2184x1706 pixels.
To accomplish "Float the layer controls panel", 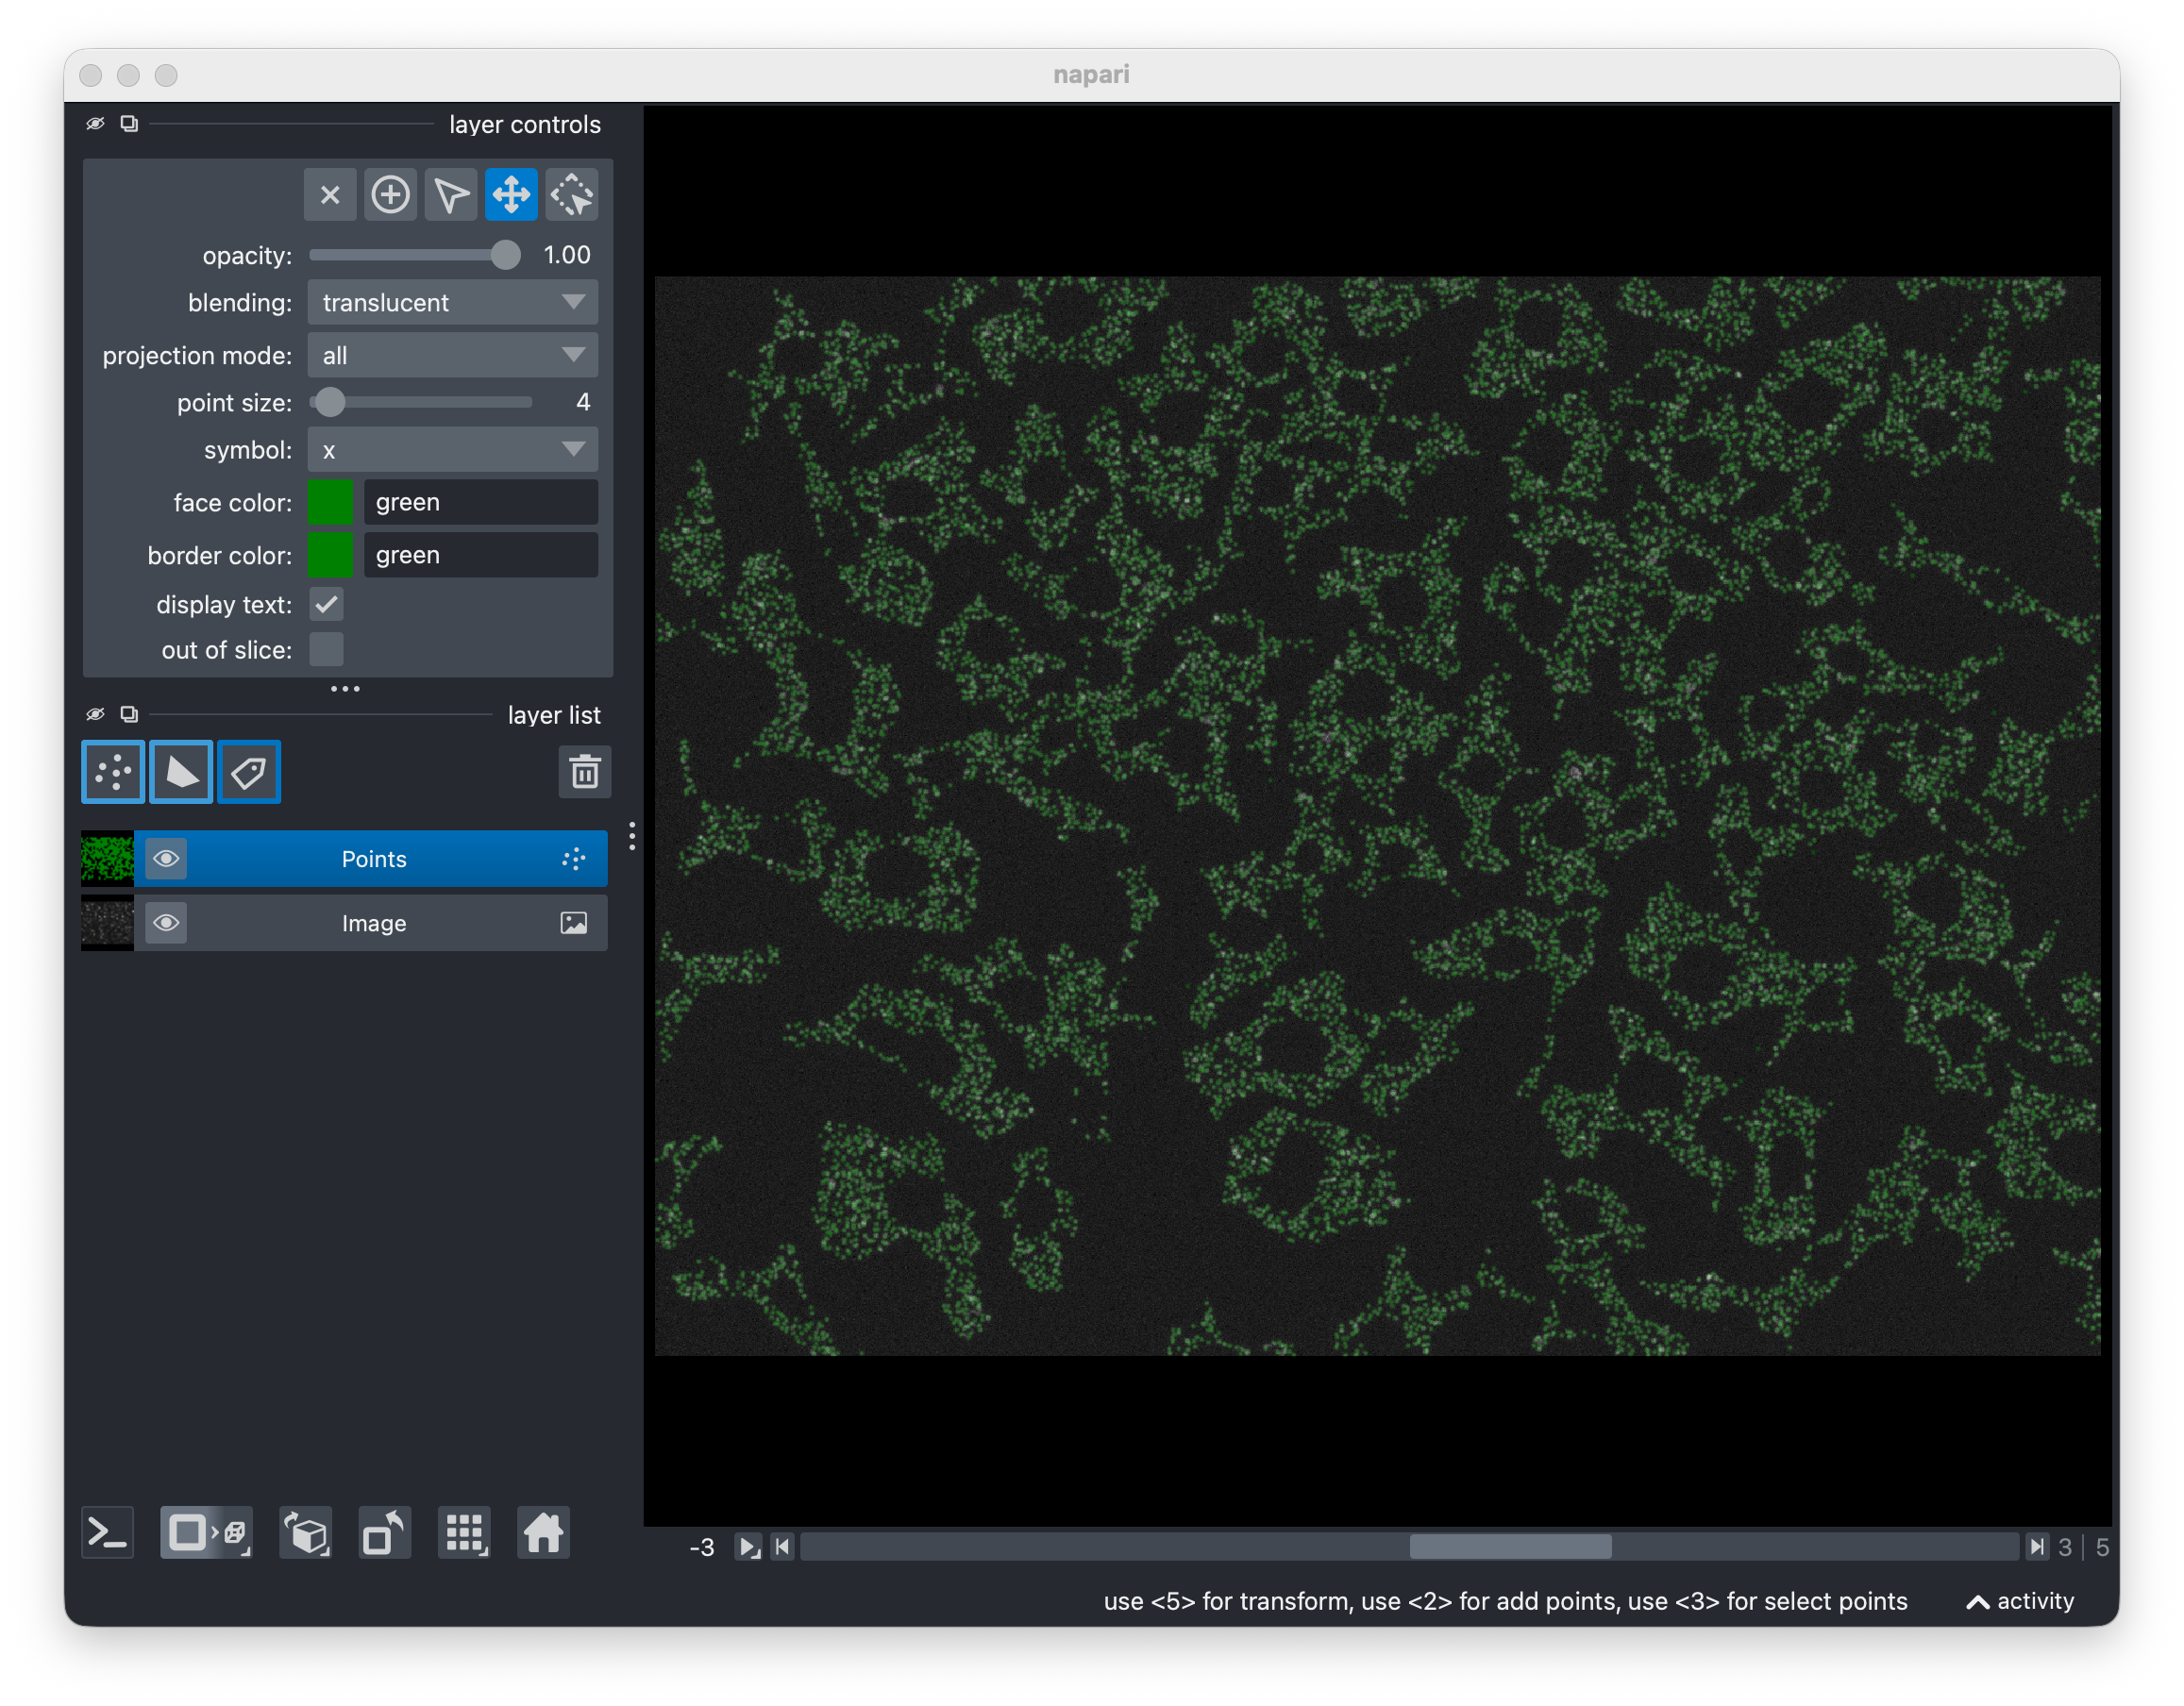I will point(129,124).
